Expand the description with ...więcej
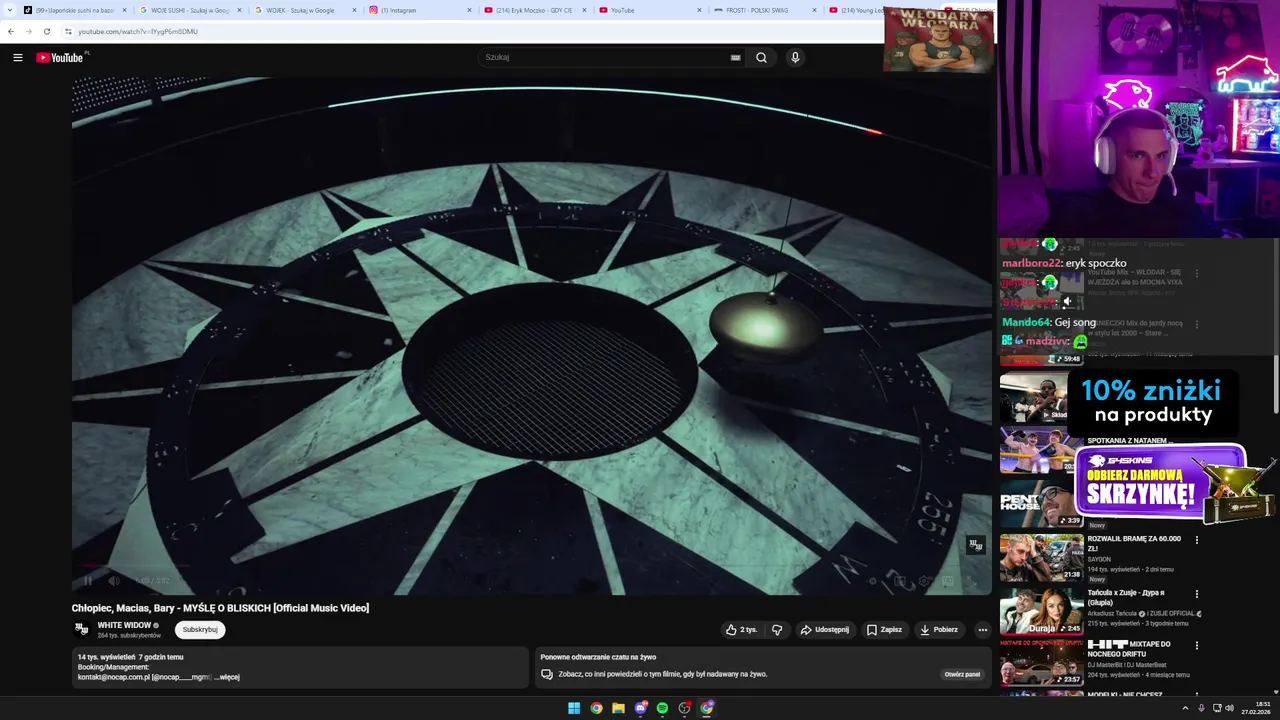Screen dimensions: 1280x720 (x=227, y=677)
